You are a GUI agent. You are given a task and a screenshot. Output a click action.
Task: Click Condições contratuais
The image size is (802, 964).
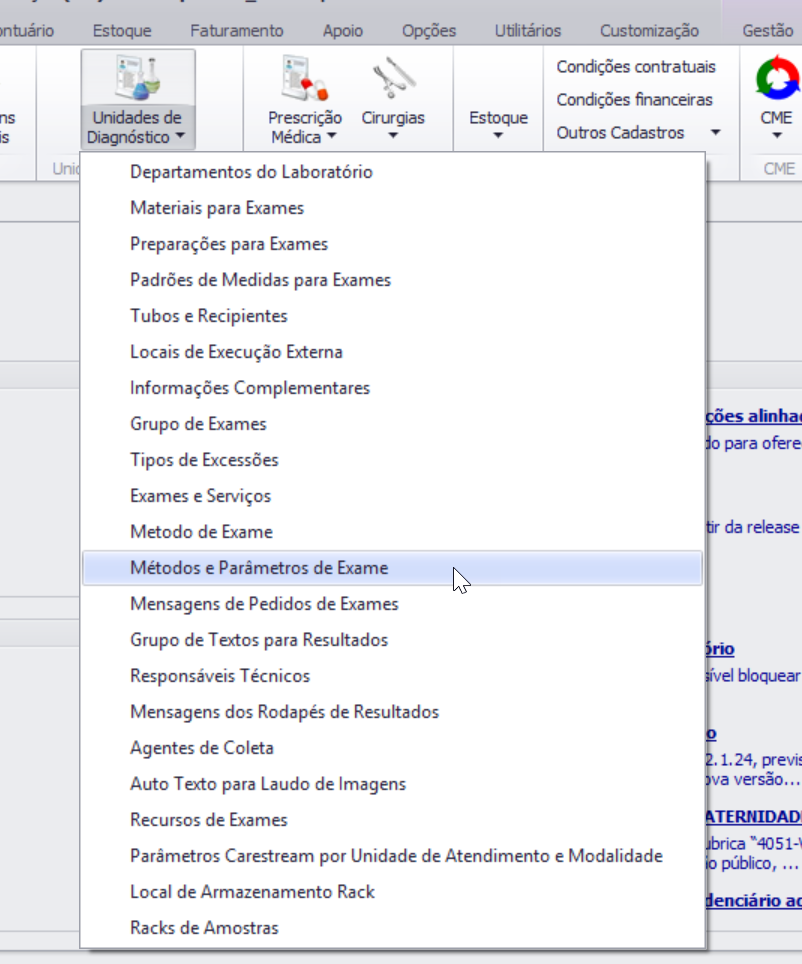coord(636,66)
